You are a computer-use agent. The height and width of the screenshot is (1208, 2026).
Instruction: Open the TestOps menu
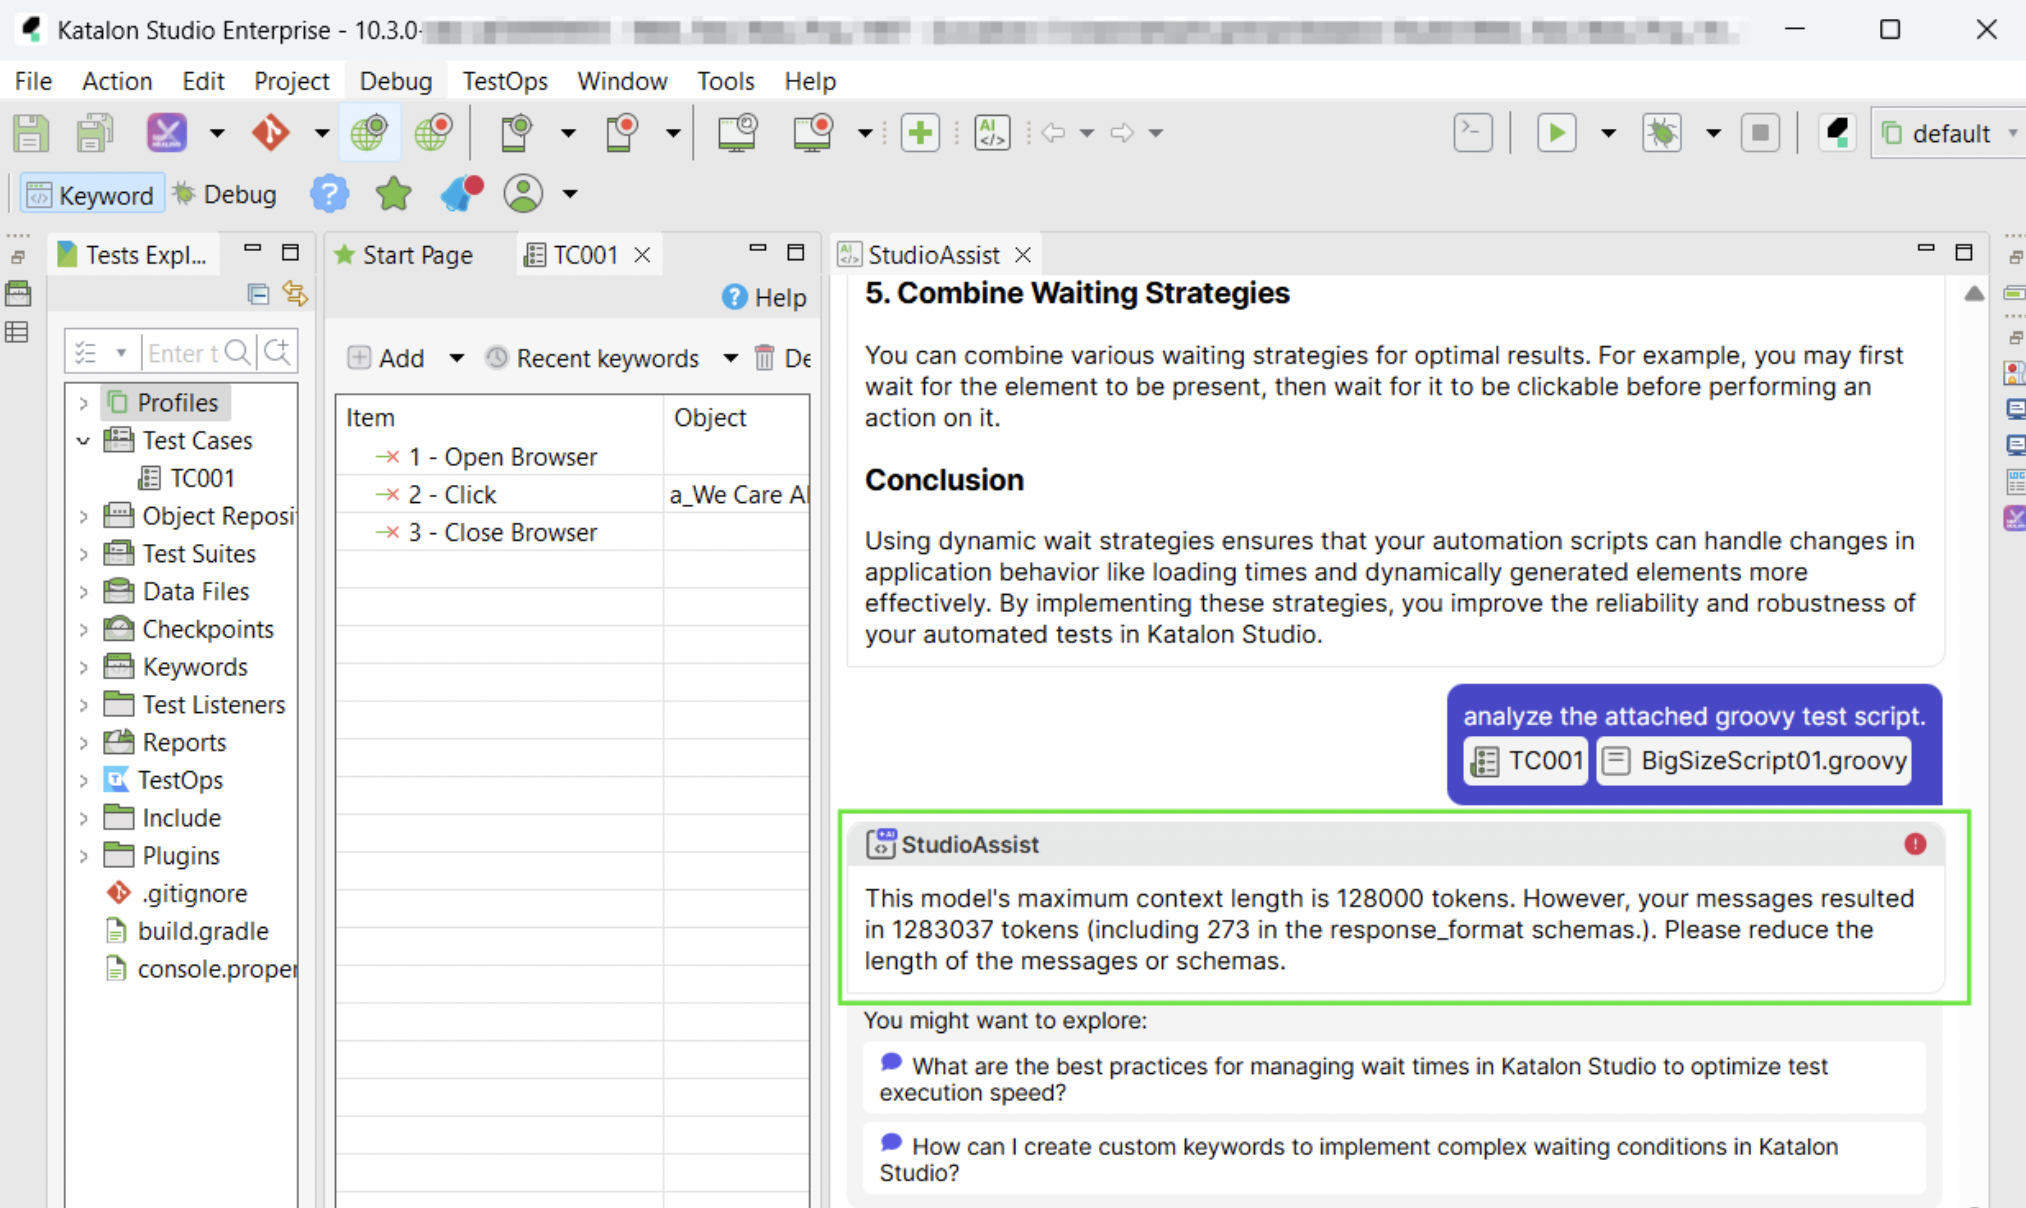click(x=505, y=81)
